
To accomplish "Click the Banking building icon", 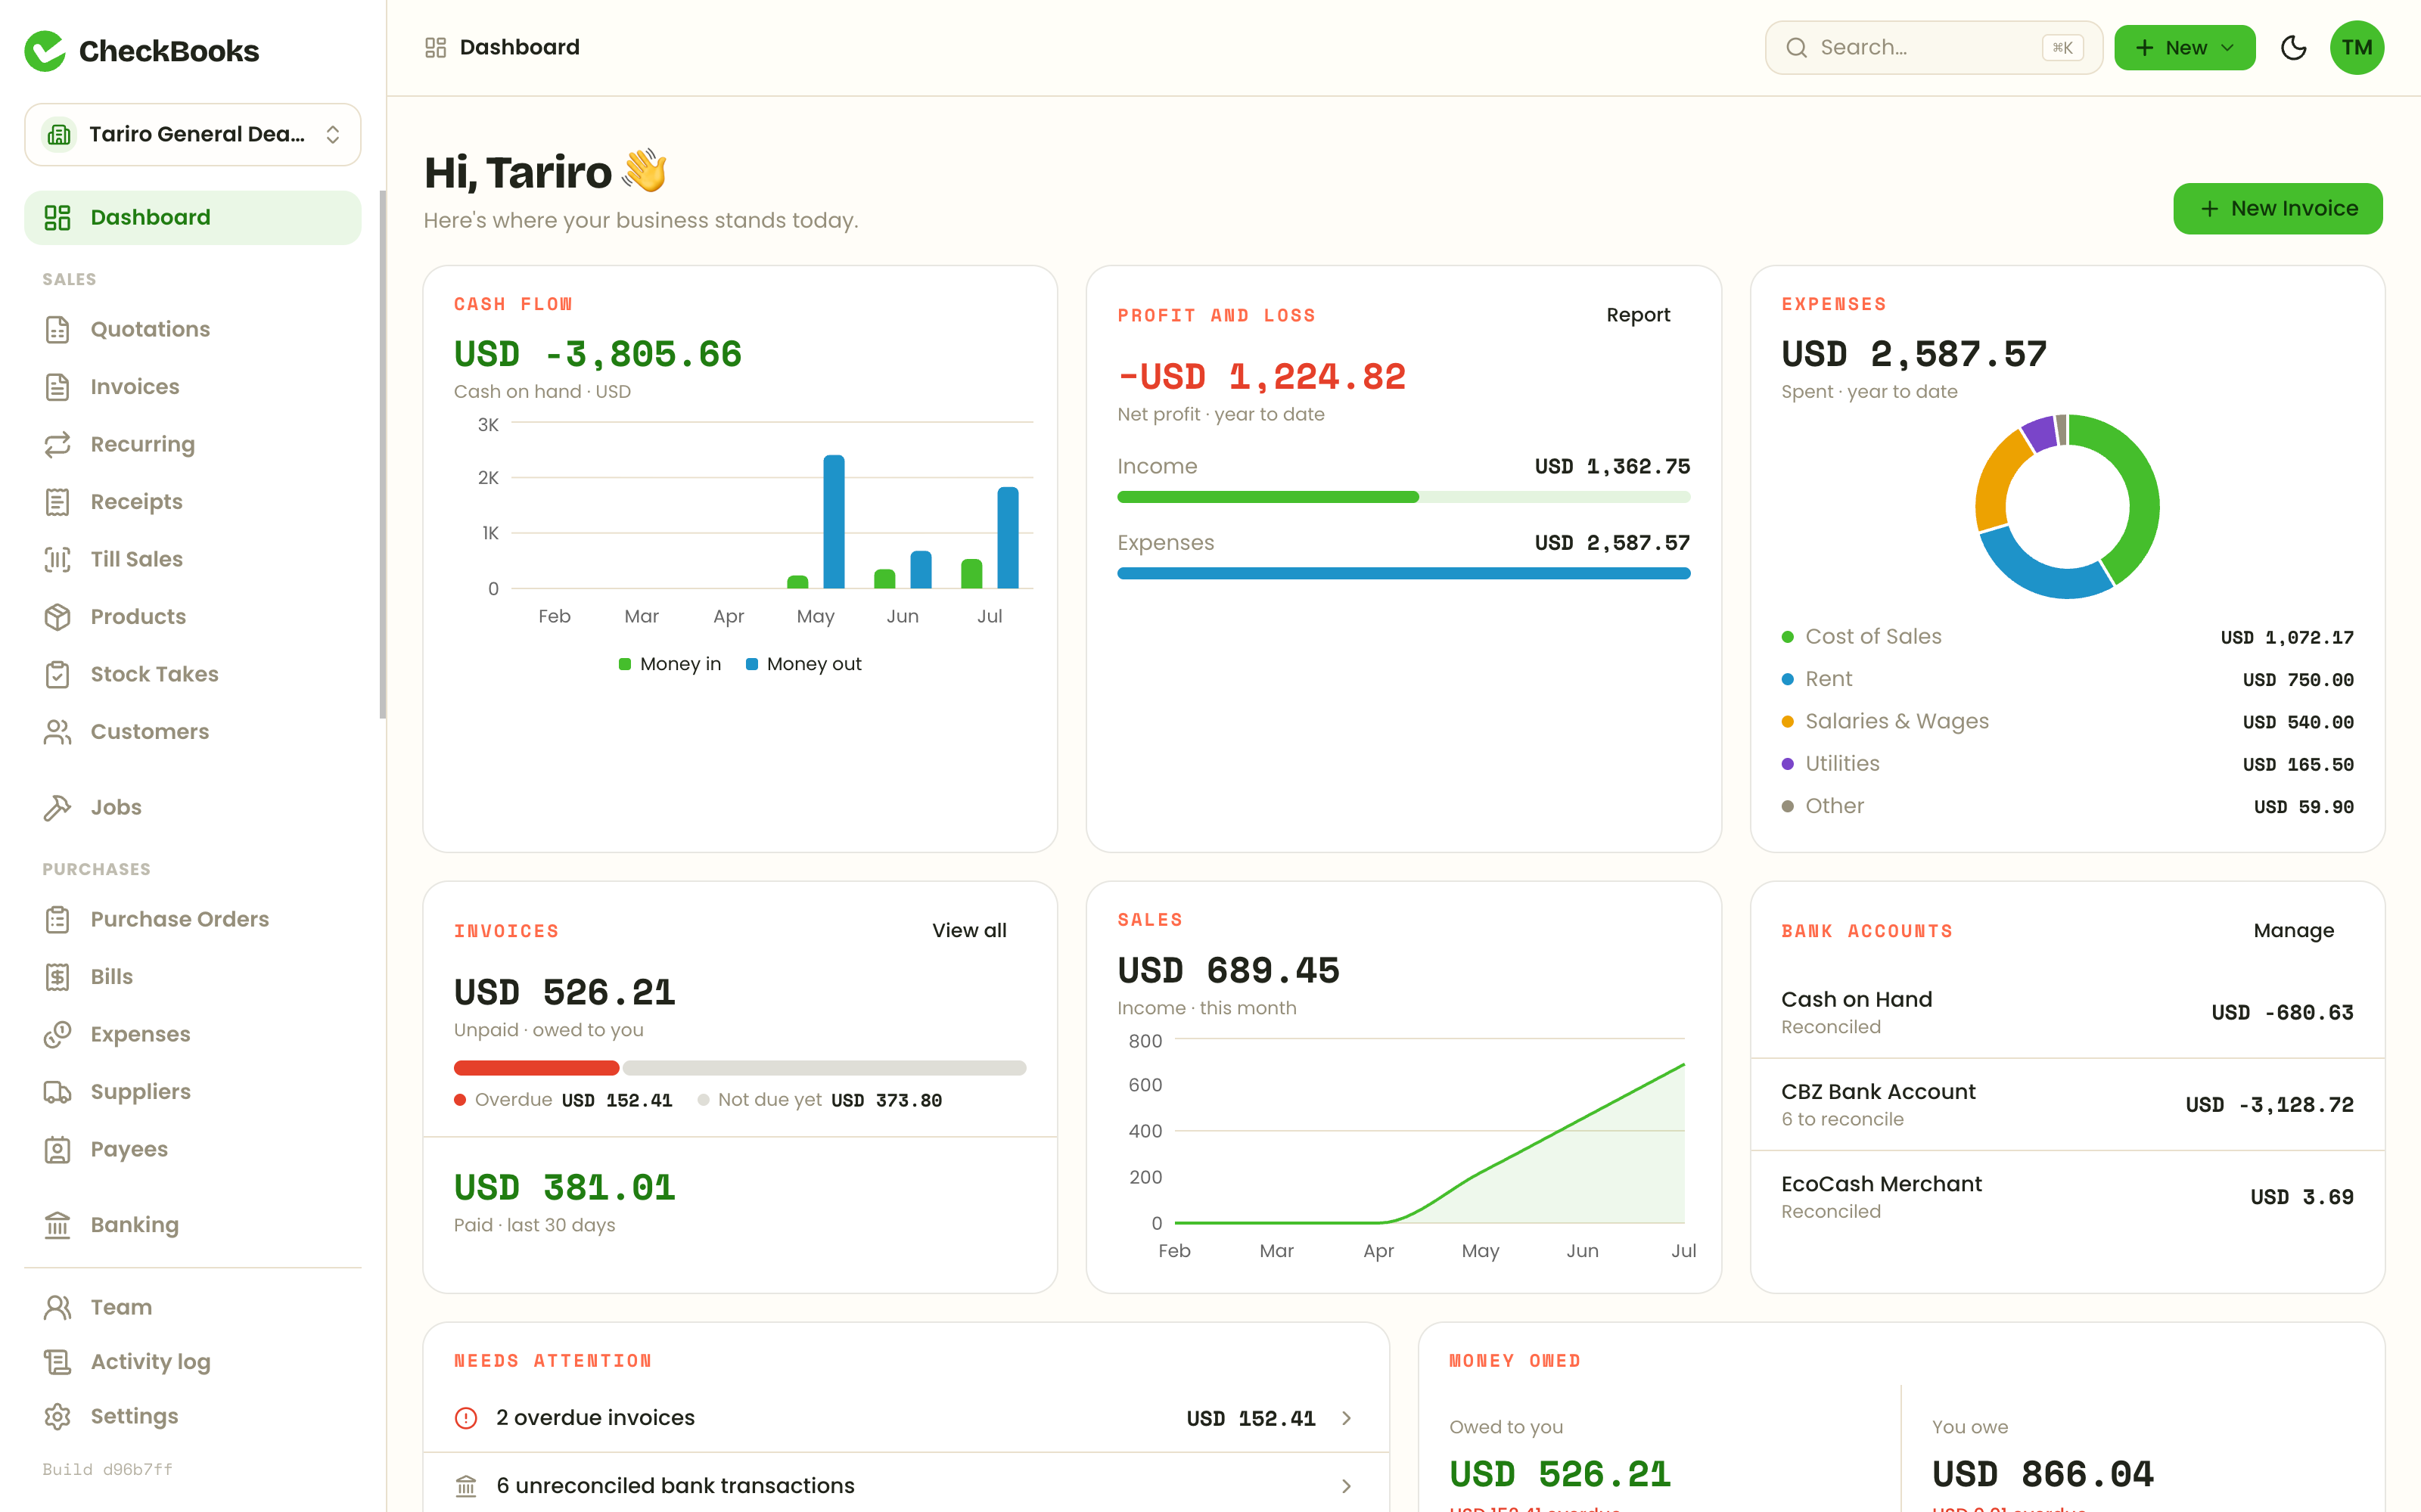I will coord(57,1225).
